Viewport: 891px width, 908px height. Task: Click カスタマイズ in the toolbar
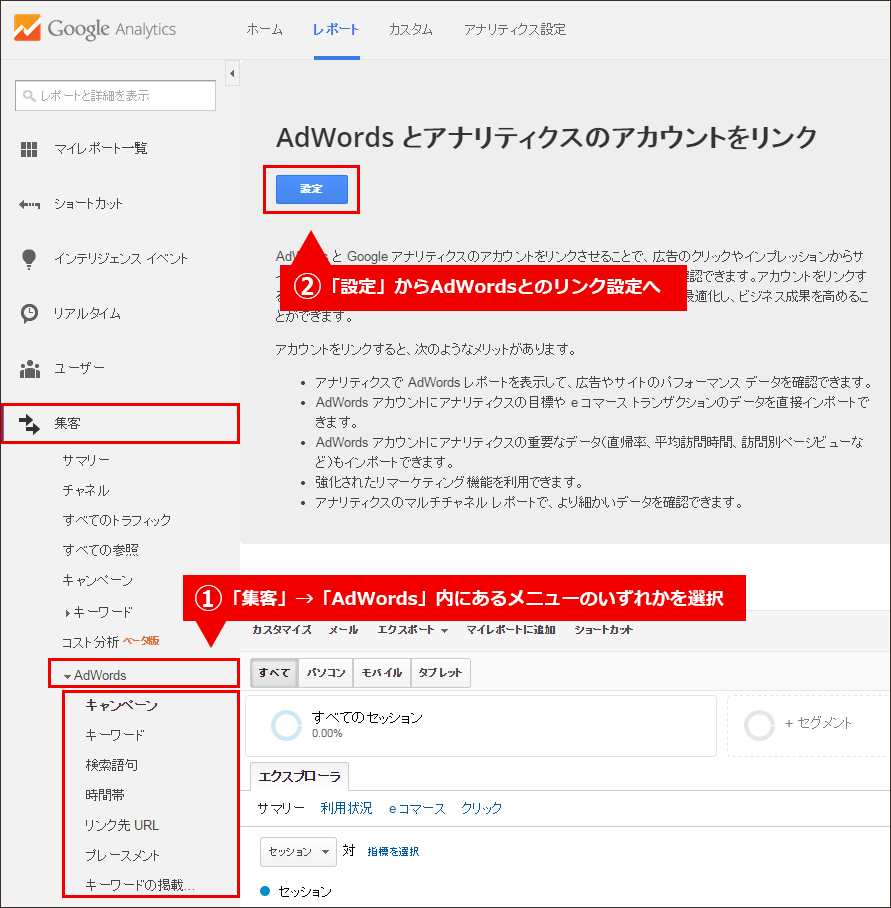282,630
